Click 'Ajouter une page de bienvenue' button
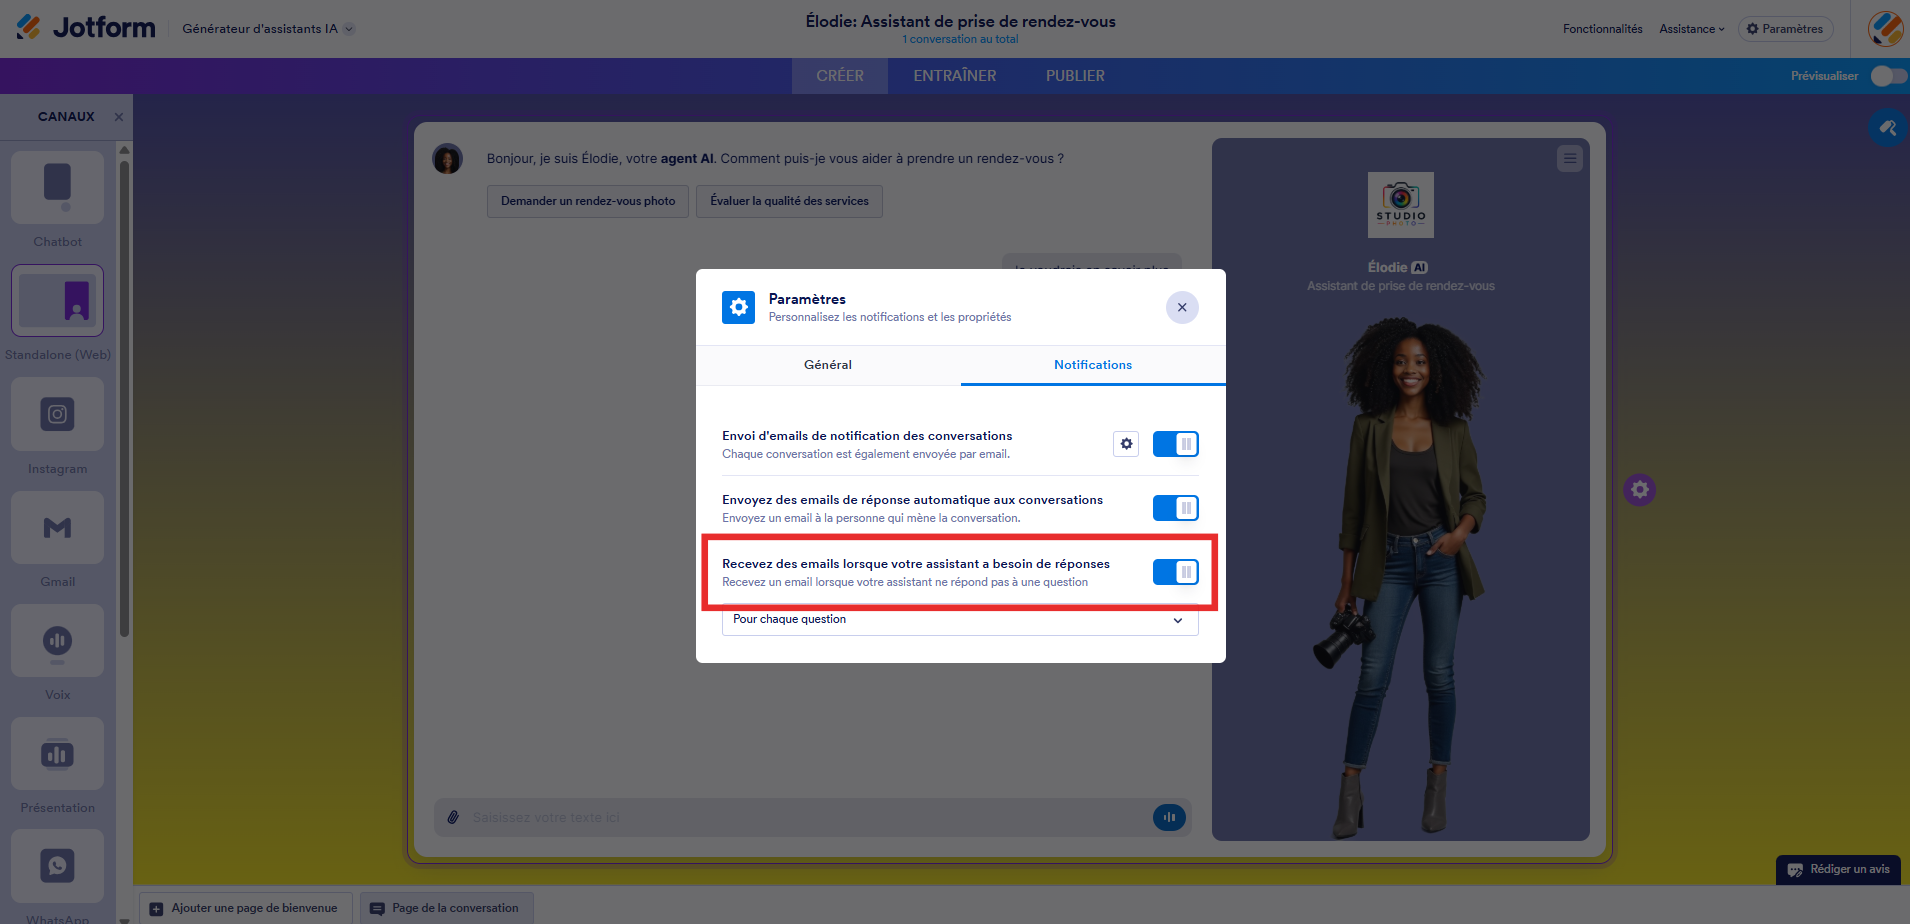 point(245,908)
